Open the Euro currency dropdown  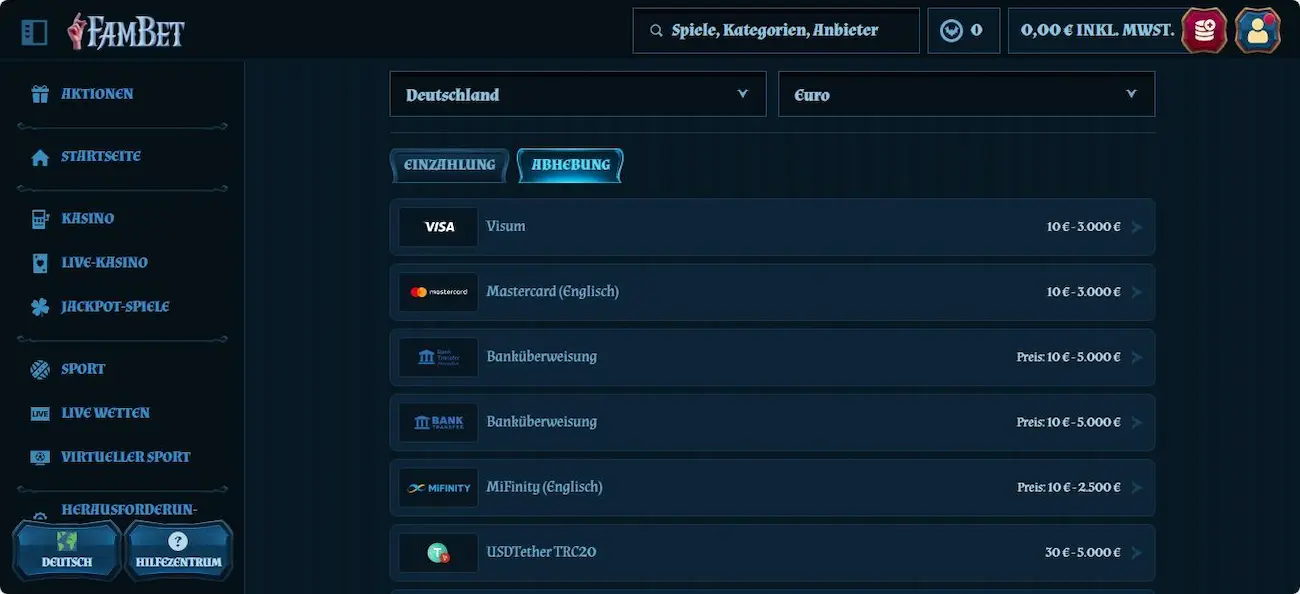click(966, 94)
